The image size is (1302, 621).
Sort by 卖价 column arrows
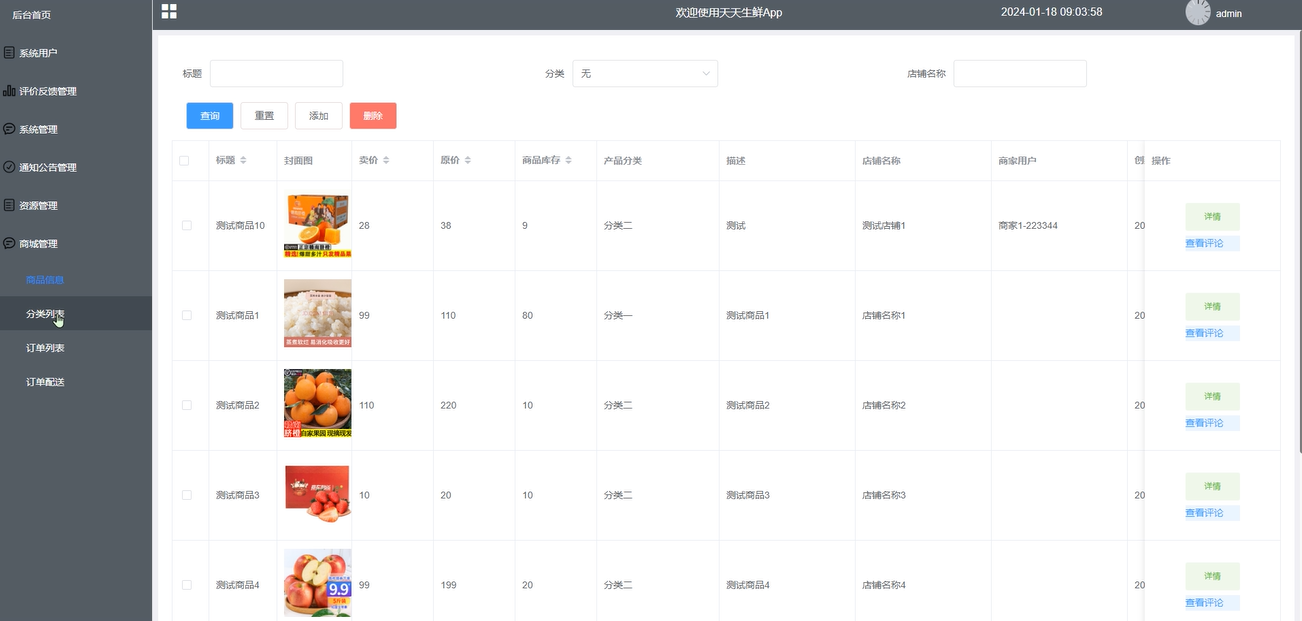click(386, 160)
